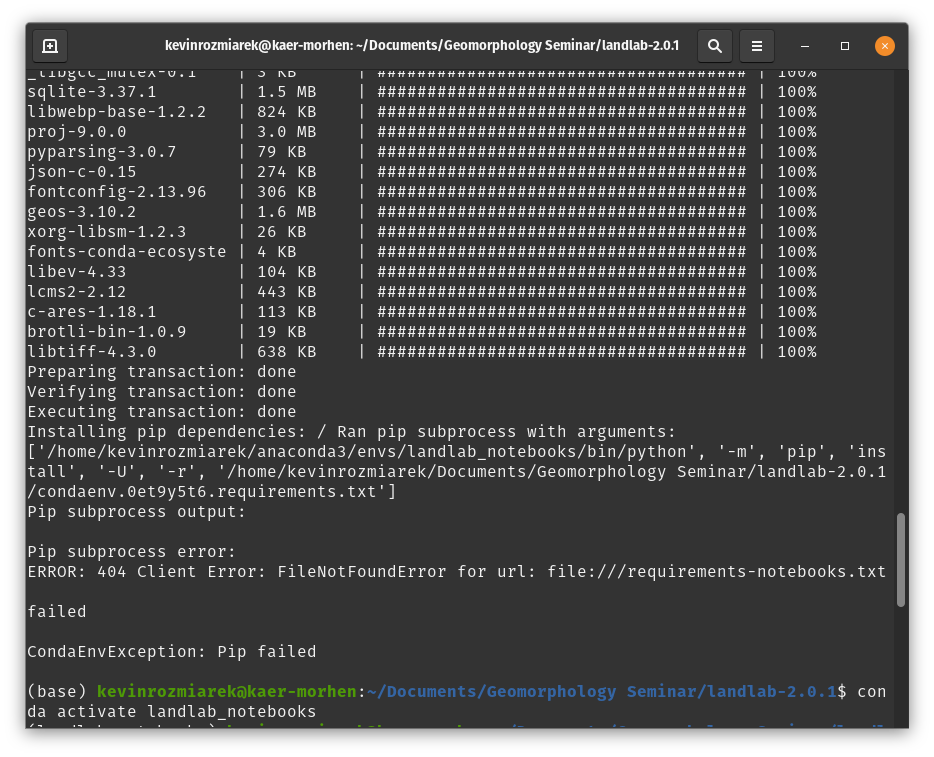Click the proj-9.0.0 progress bar
Screen dimensions: 934x757
560,131
